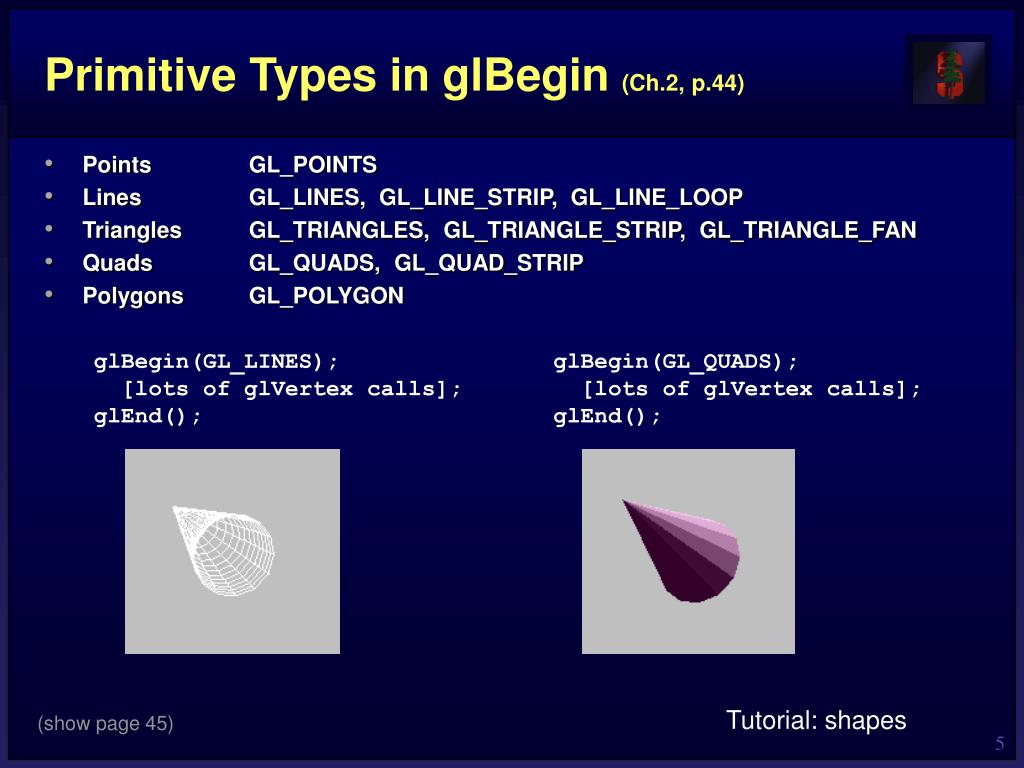Screen dimensions: 1024x768
Task: Click 'glEnd();' below the GL_QUADS code
Action: coord(607,417)
